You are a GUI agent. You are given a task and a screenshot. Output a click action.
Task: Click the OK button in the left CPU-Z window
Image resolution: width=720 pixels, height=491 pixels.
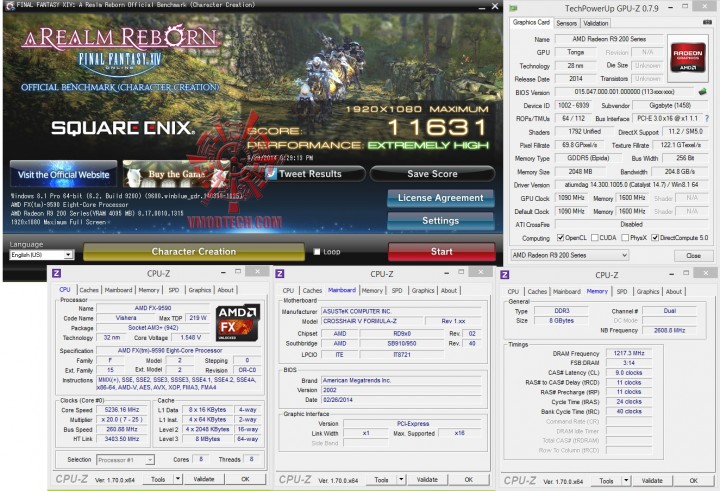[246, 479]
